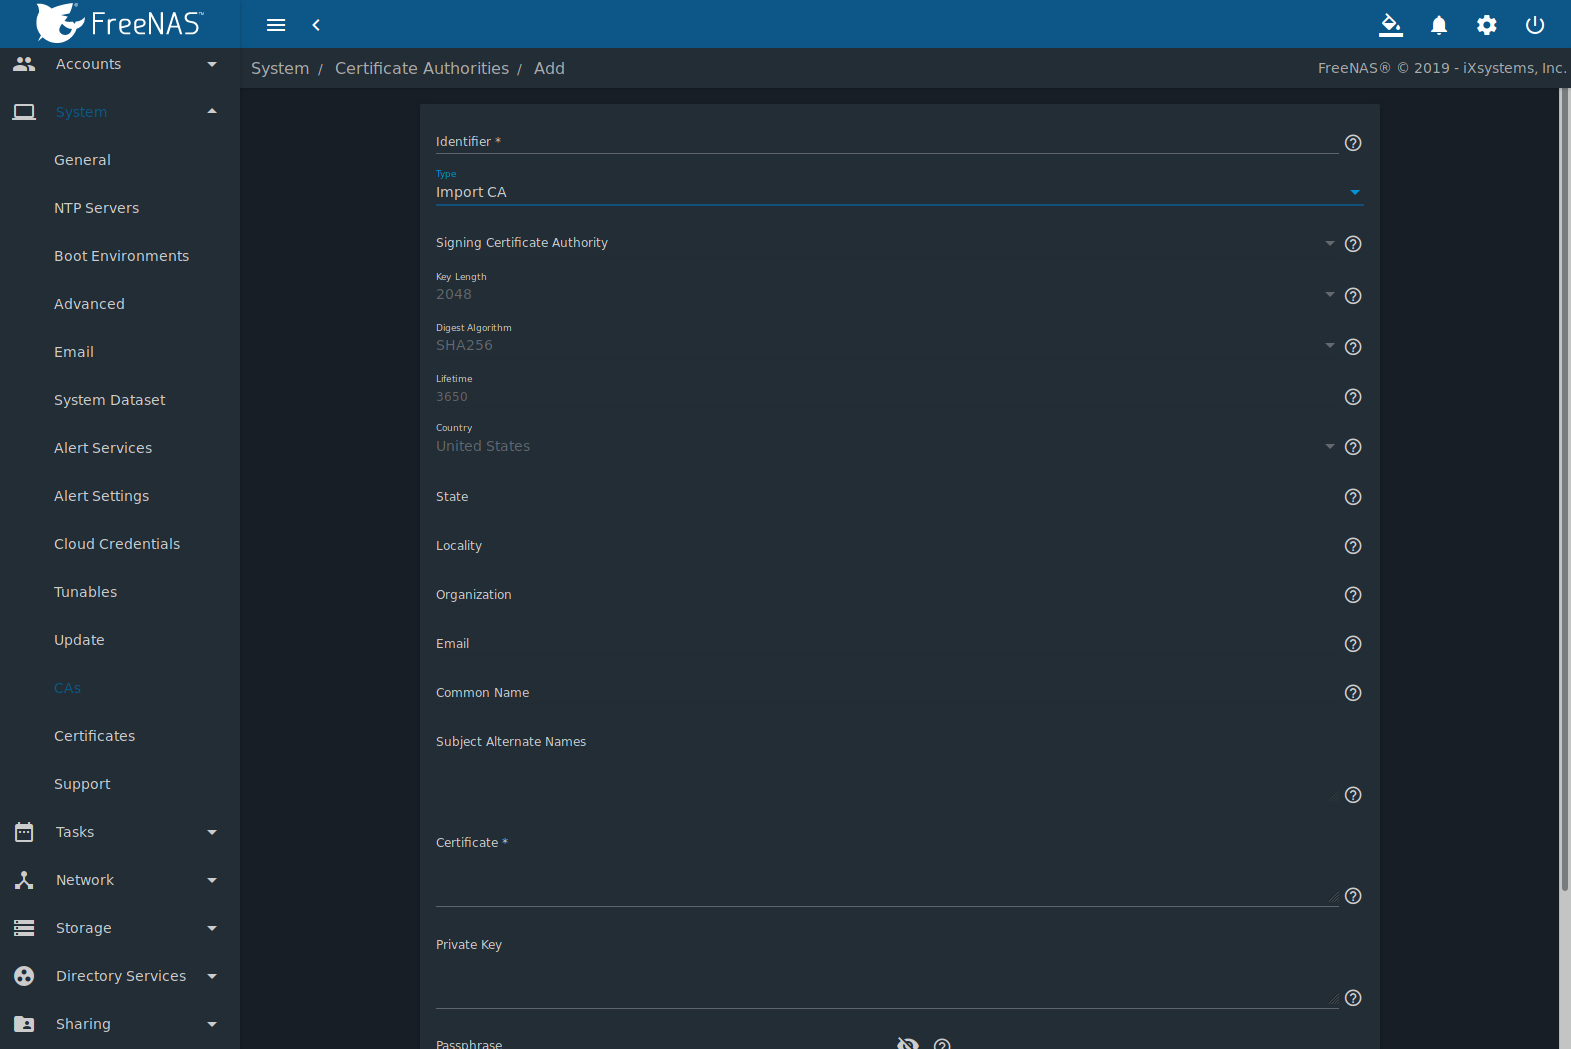
Task: Show help for Email field
Action: [1353, 644]
